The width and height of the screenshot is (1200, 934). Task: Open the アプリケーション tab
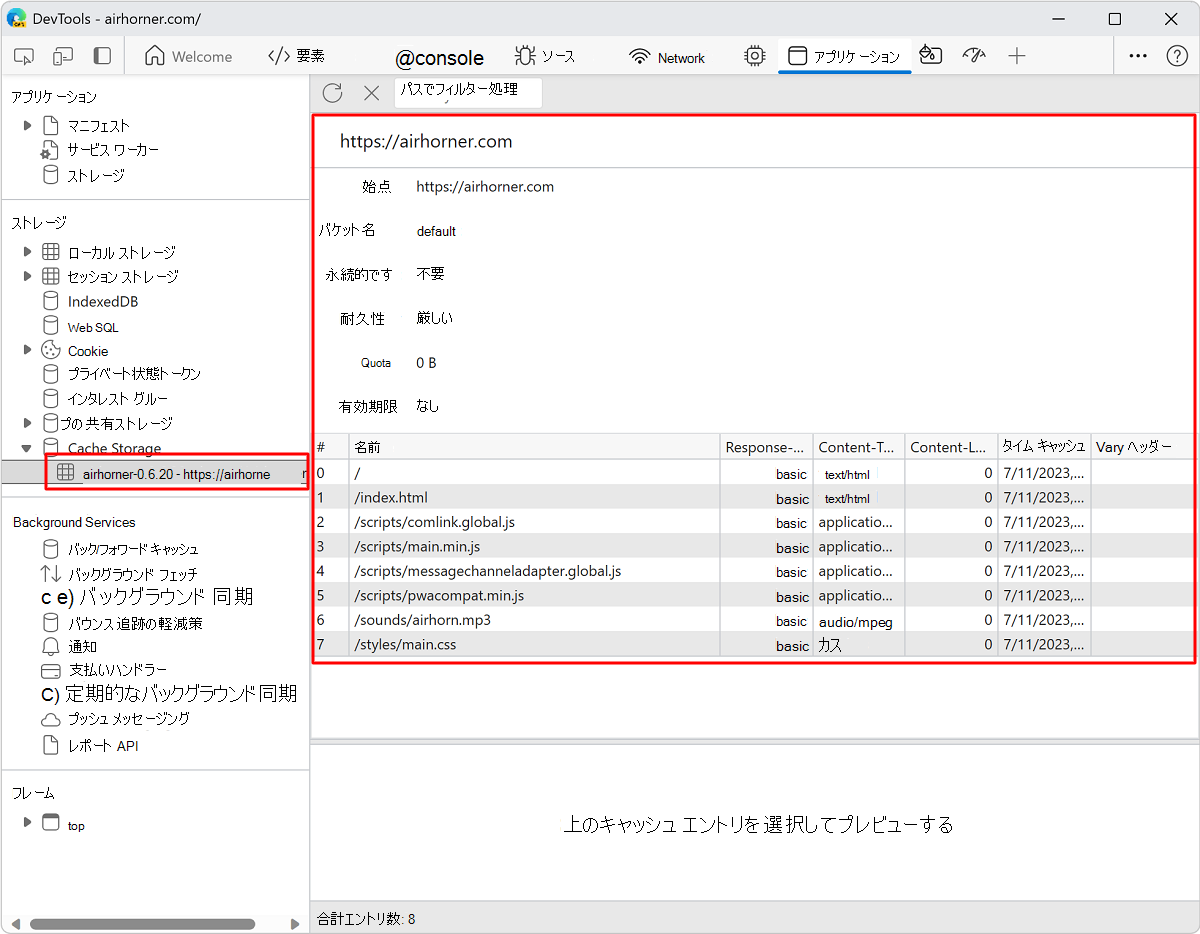844,56
